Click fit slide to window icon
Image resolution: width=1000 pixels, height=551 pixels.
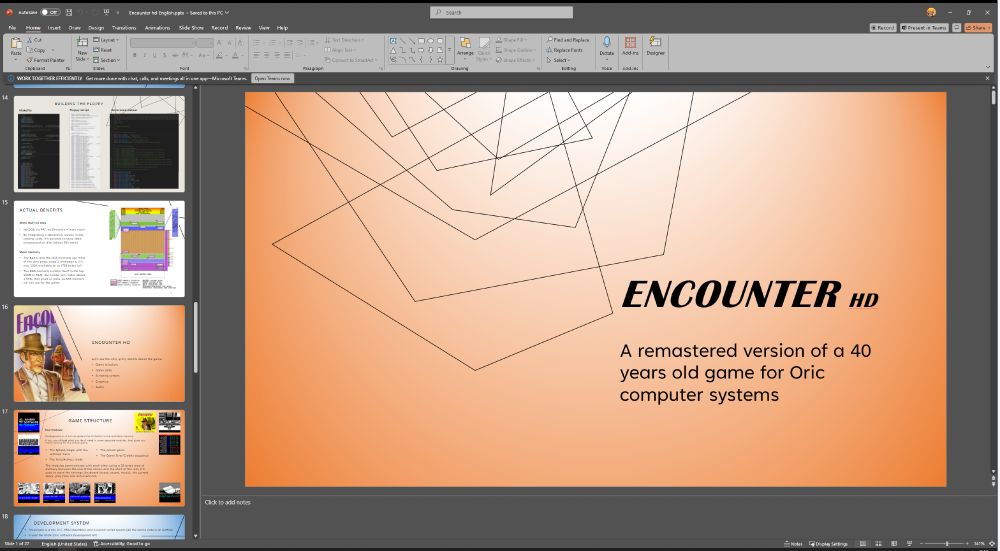991,544
